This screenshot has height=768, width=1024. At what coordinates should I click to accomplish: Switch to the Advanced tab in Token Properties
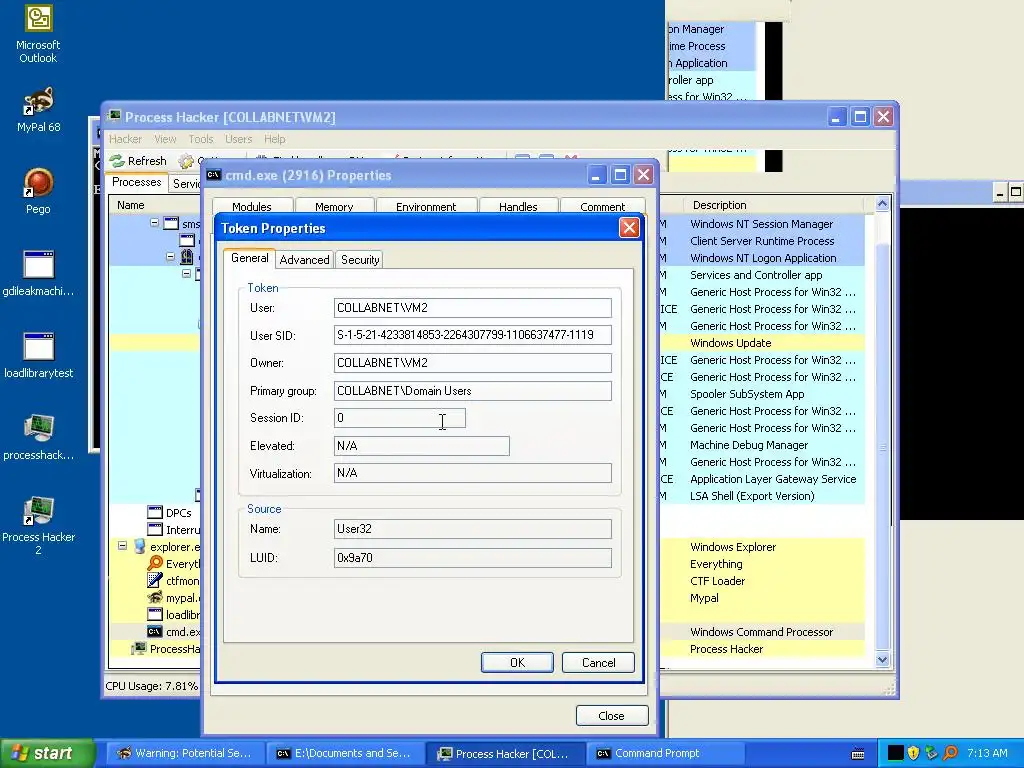click(x=304, y=260)
